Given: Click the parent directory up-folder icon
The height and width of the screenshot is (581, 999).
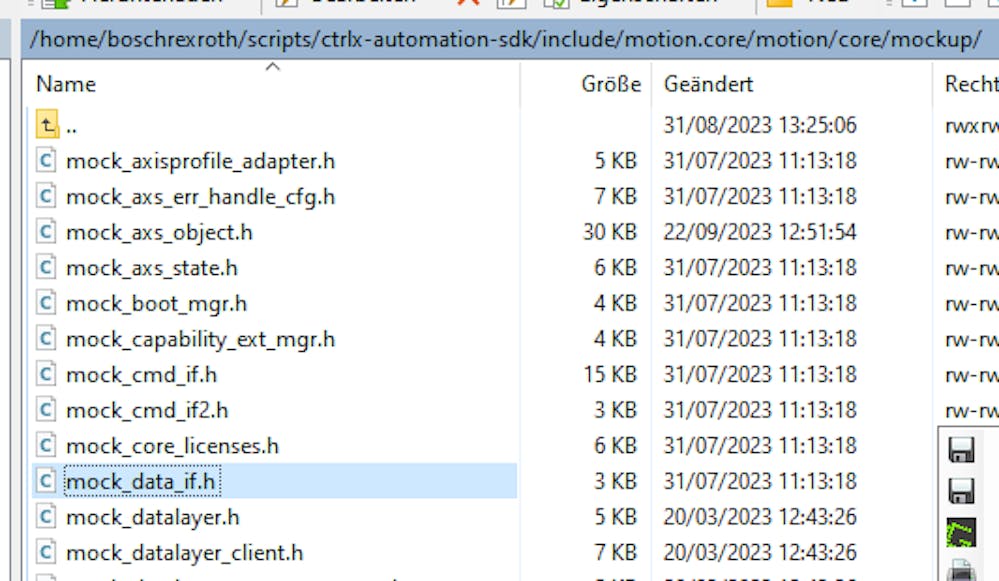Looking at the screenshot, I should pyautogui.click(x=46, y=125).
